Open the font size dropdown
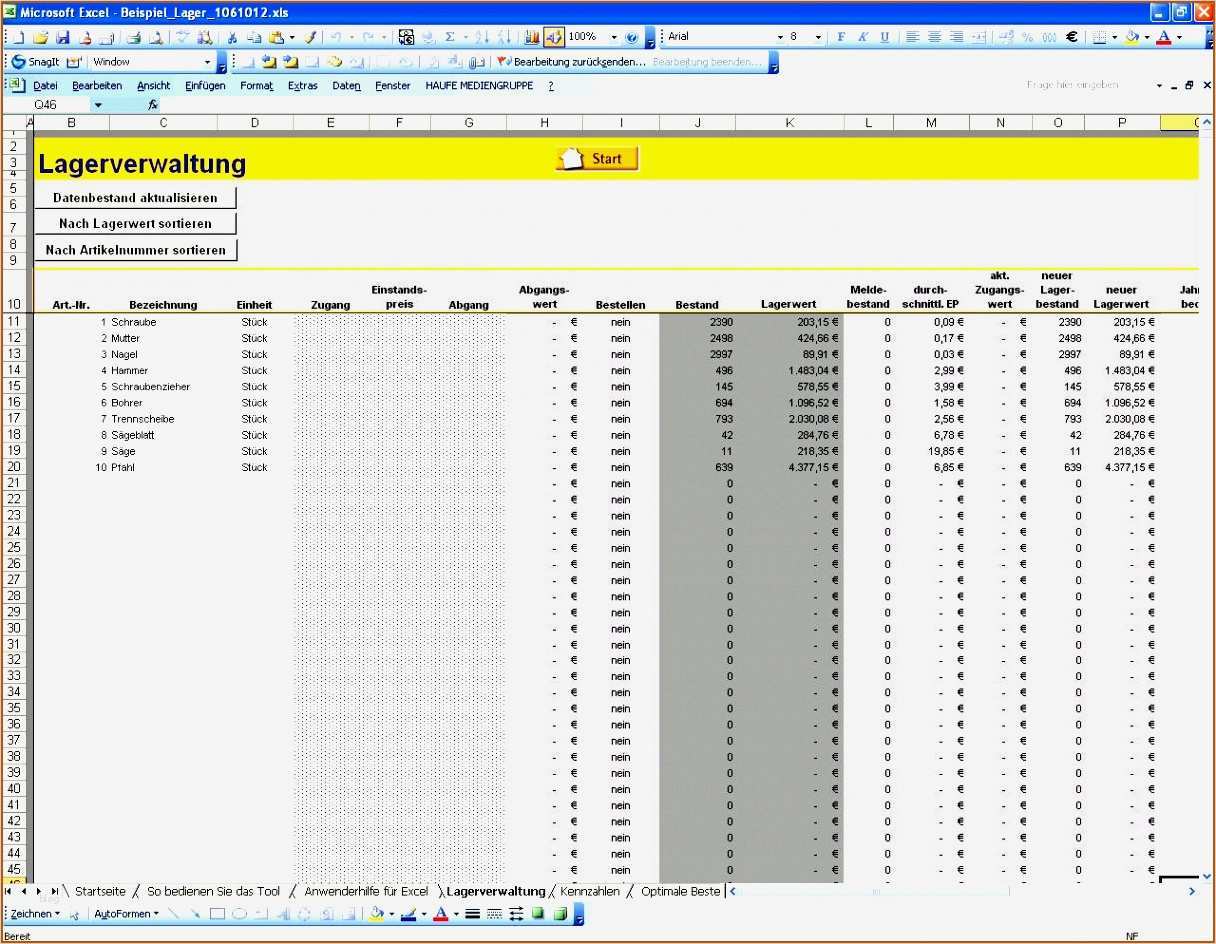Screen dimensions: 1216x944 pos(818,36)
